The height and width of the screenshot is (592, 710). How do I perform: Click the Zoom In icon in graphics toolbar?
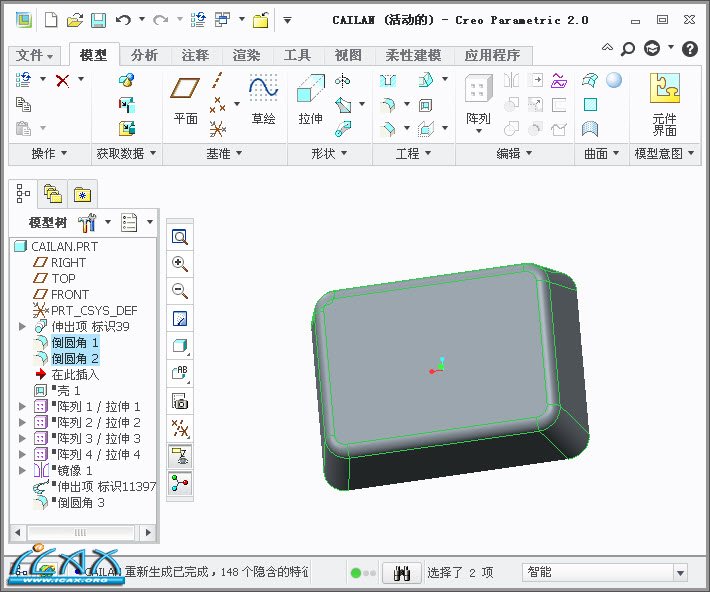click(180, 264)
